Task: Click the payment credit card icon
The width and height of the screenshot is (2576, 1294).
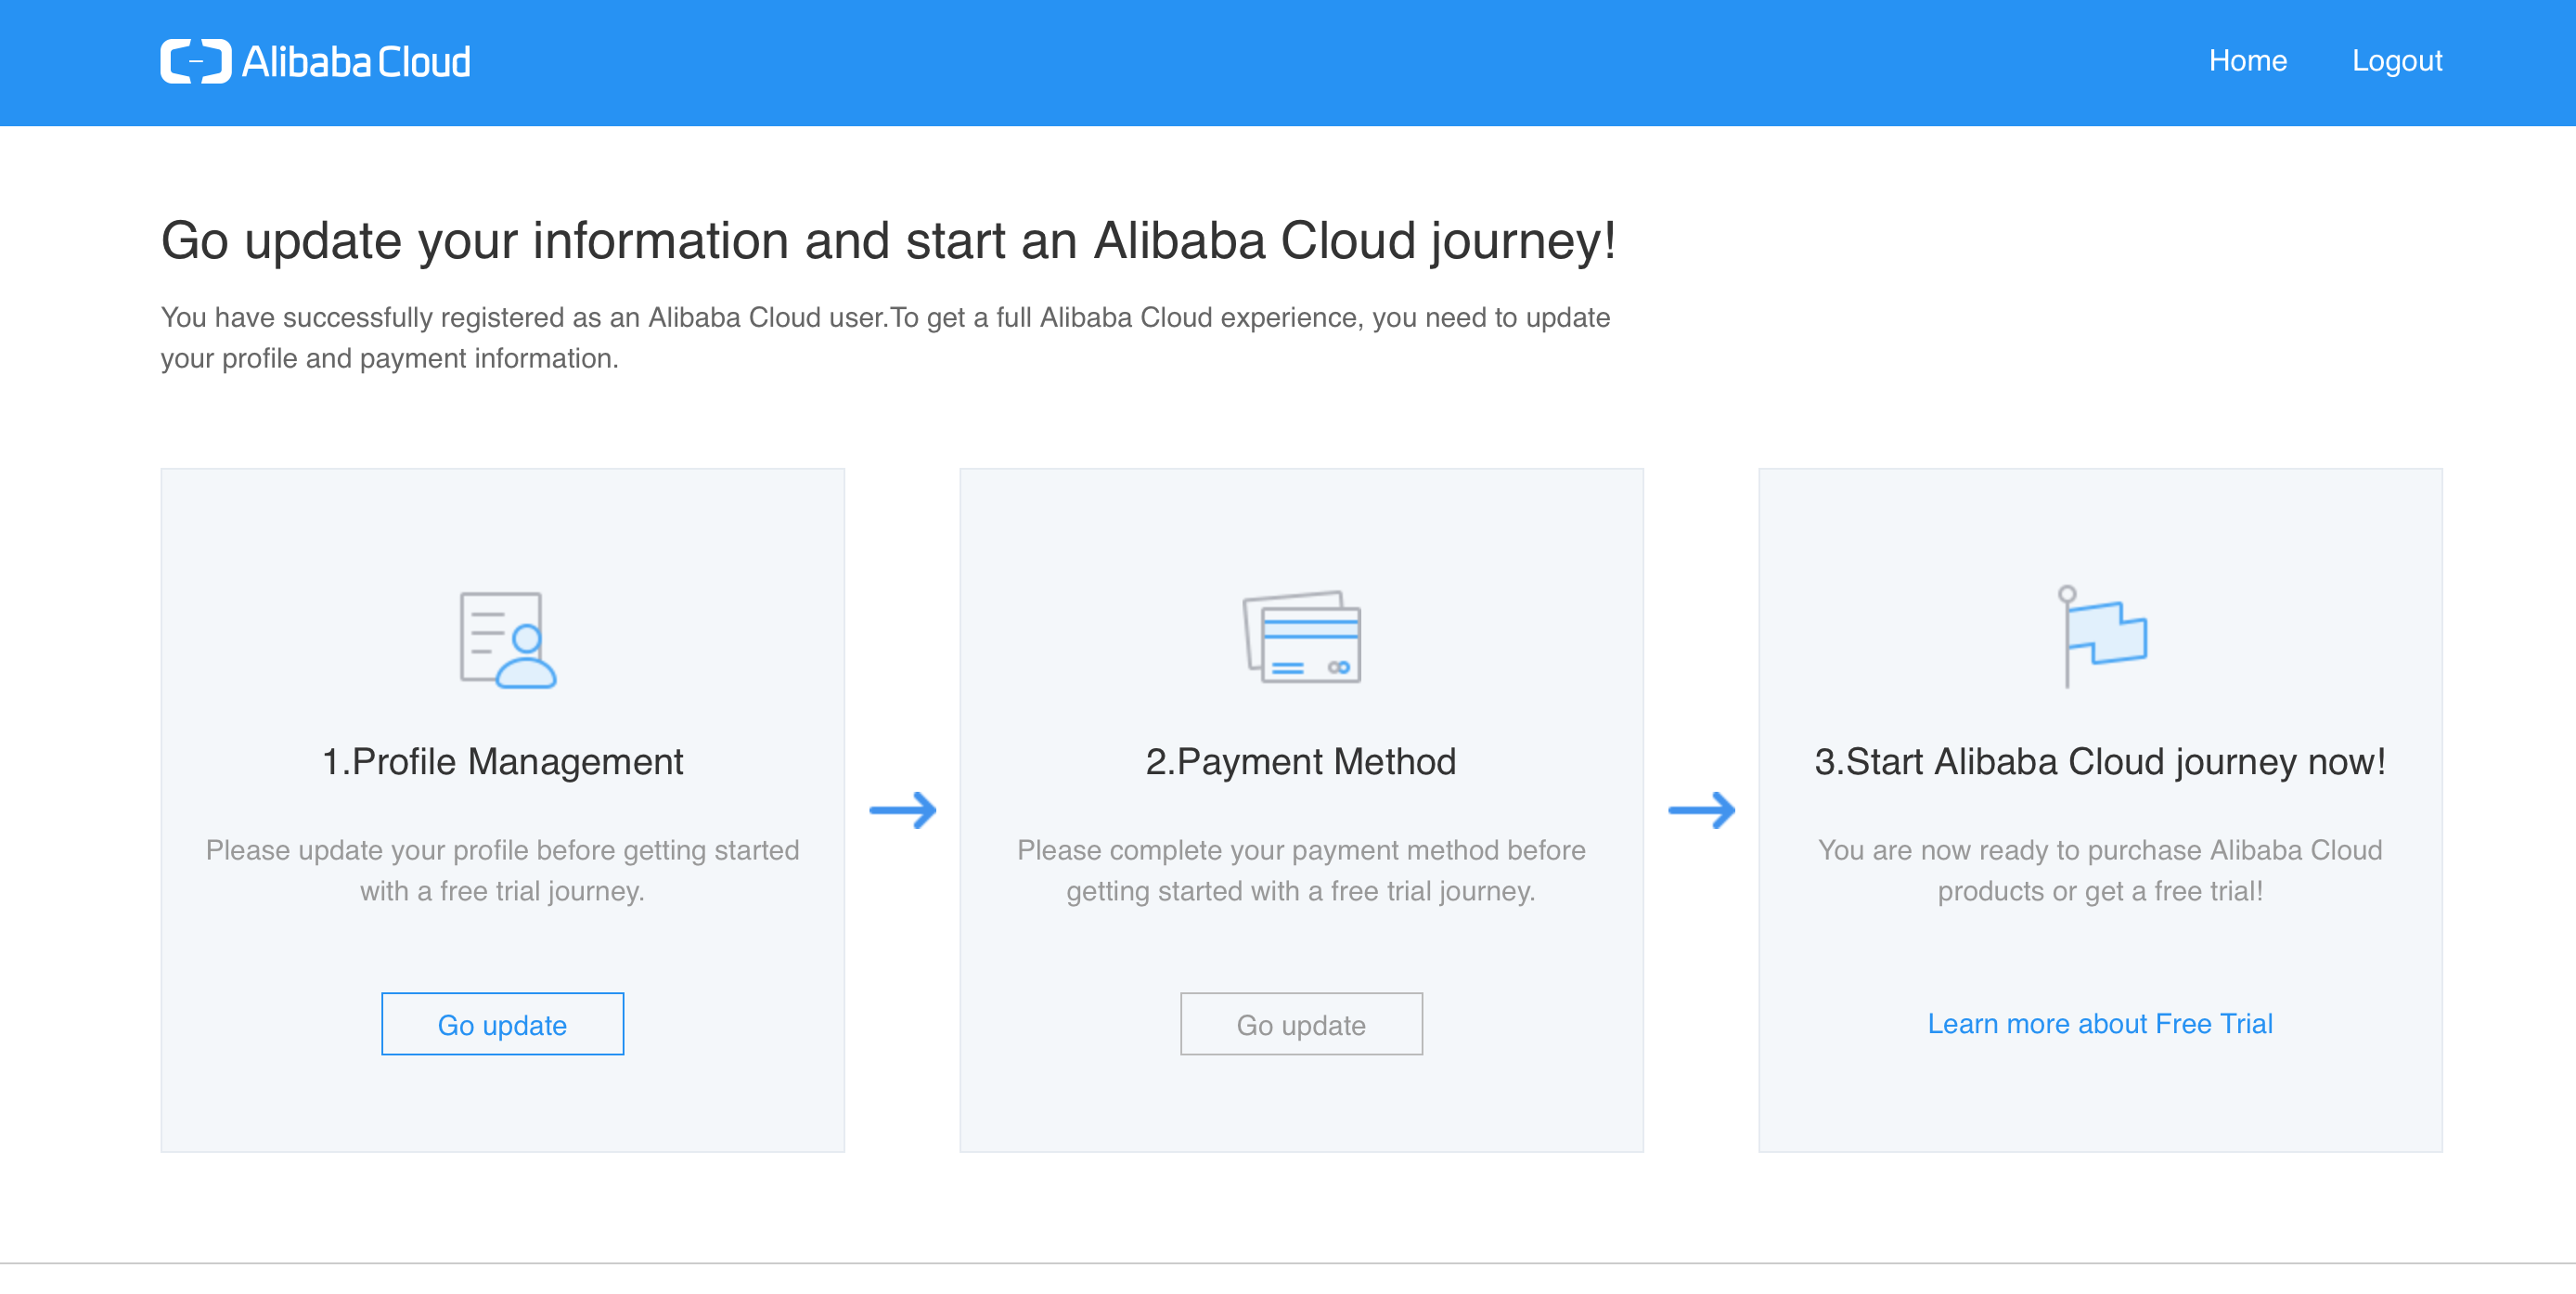Action: coord(1301,637)
